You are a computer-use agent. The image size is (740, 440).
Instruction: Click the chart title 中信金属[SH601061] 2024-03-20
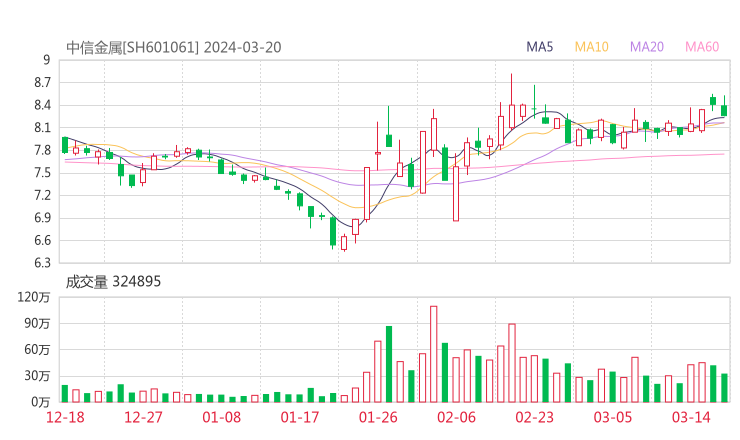tap(174, 48)
